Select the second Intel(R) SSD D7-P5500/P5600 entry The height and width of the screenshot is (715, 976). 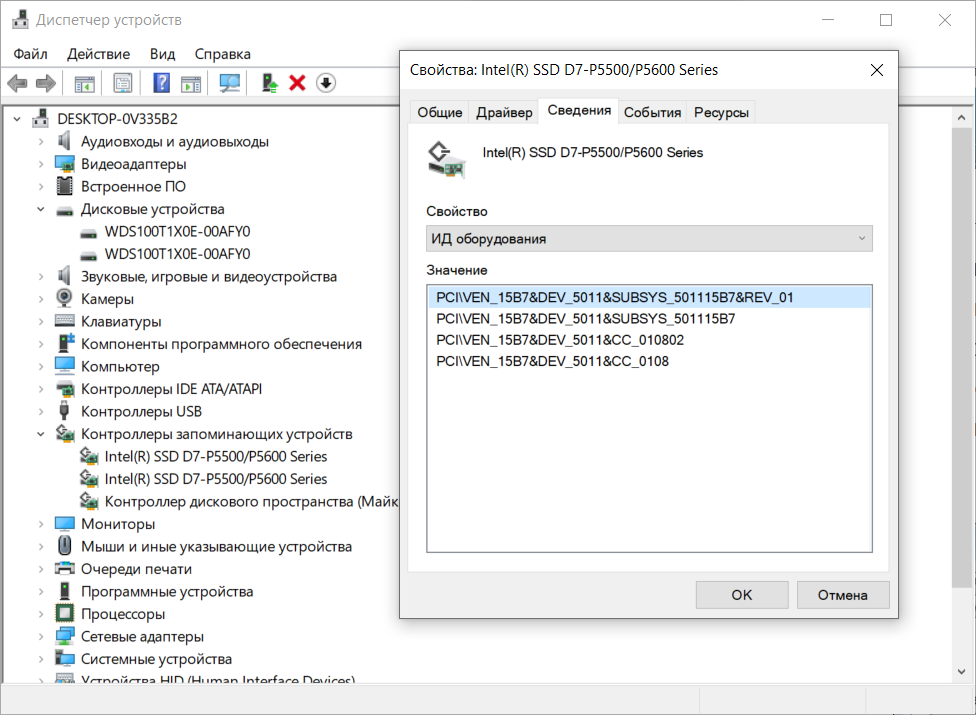click(x=216, y=479)
